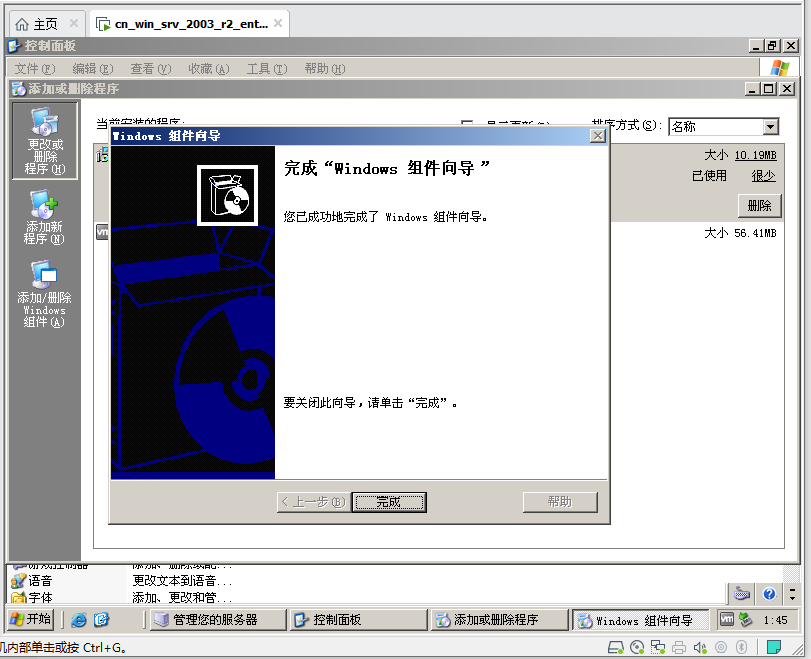Launch Internet Explorer from quick launch
The image size is (811, 659).
tap(79, 620)
